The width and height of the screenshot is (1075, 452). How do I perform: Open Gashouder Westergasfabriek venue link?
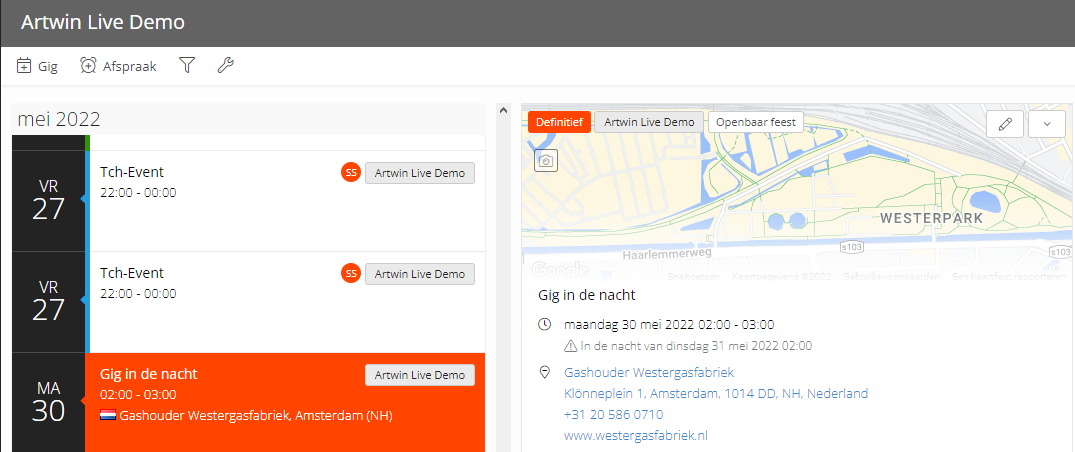649,372
